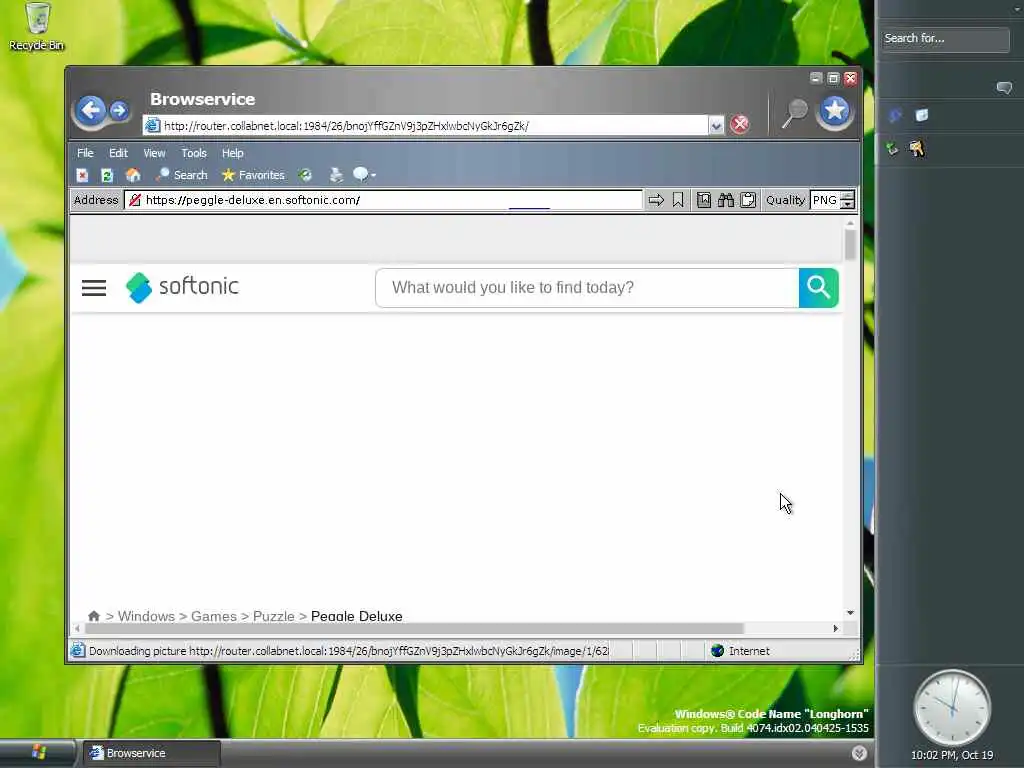Click the bookmark icon beside the Address field
The height and width of the screenshot is (768, 1024).
(x=678, y=200)
